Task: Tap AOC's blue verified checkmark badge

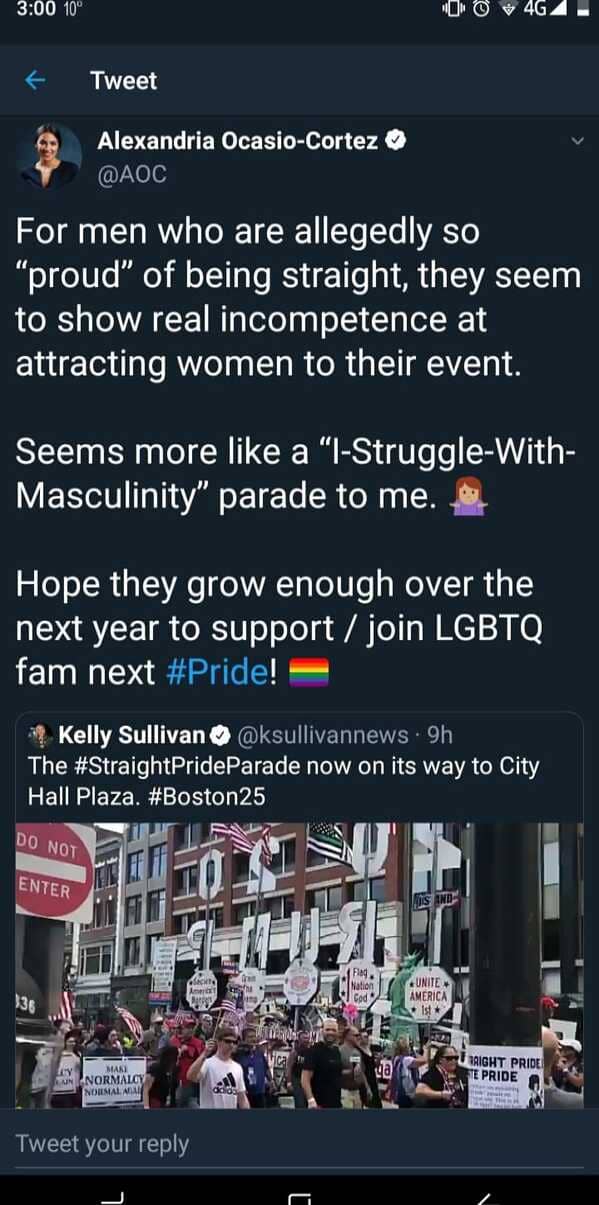Action: tap(396, 140)
